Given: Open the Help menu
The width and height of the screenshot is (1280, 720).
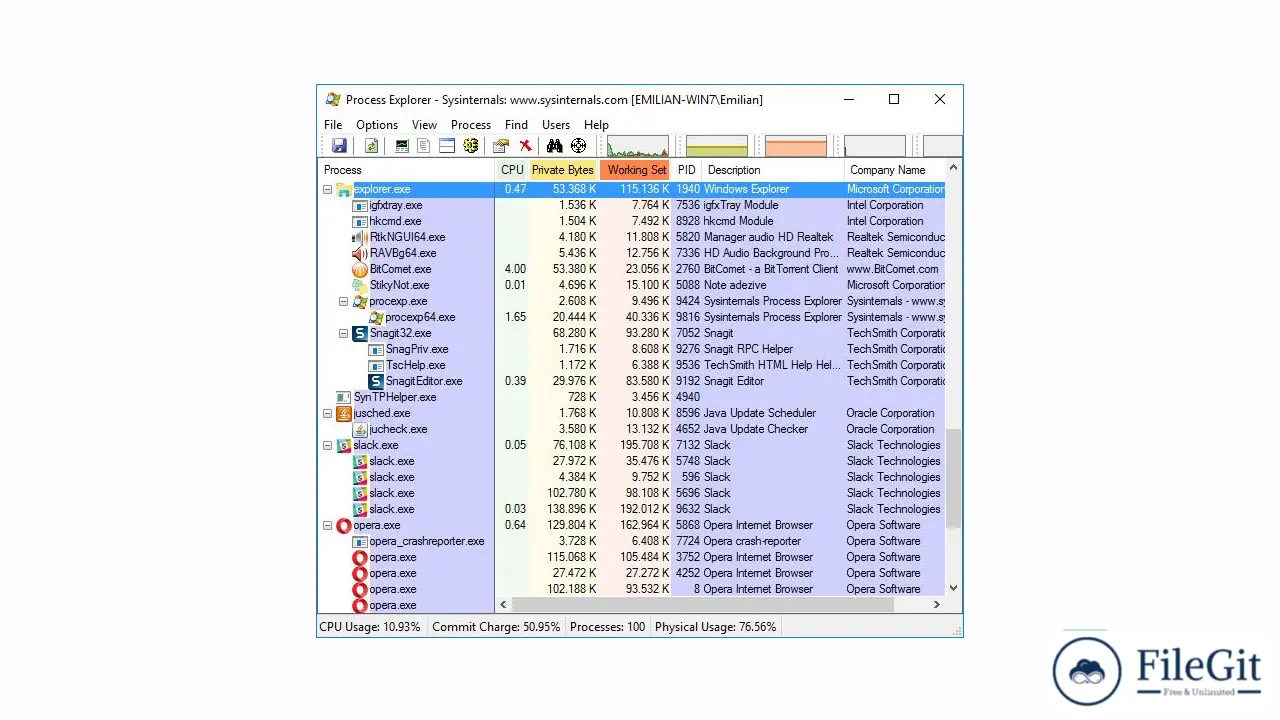Looking at the screenshot, I should point(596,125).
